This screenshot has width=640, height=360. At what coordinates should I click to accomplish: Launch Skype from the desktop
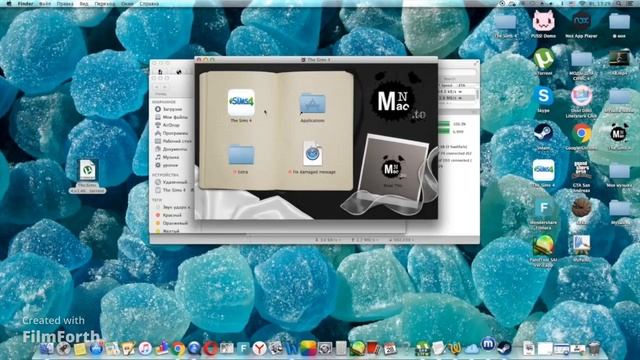pyautogui.click(x=543, y=96)
